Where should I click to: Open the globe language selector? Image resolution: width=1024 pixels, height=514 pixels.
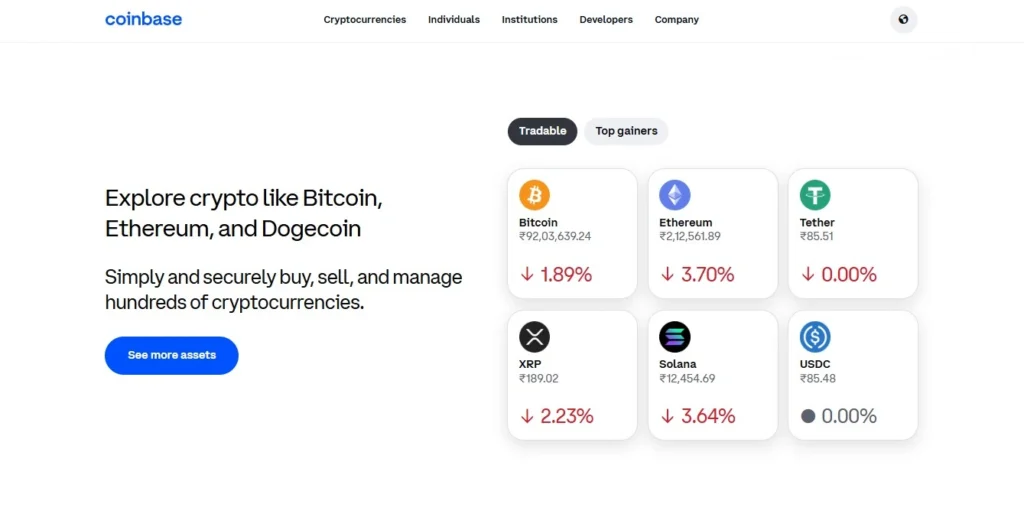pos(903,20)
